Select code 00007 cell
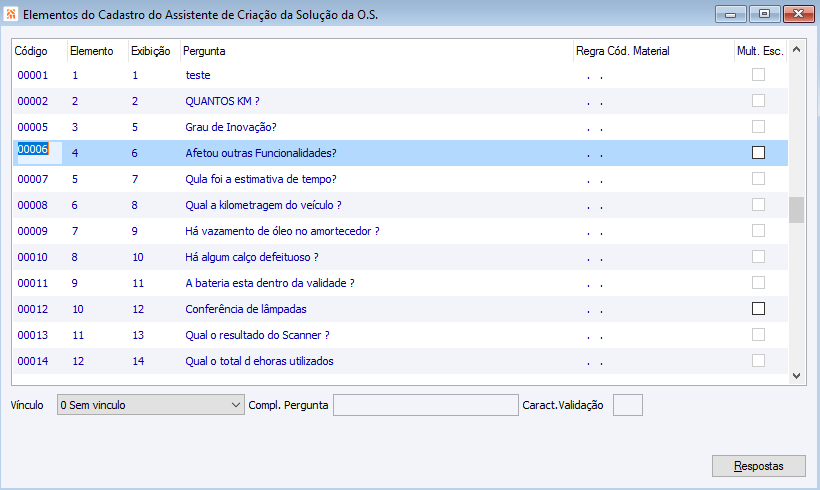The width and height of the screenshot is (820, 490). tap(32, 179)
